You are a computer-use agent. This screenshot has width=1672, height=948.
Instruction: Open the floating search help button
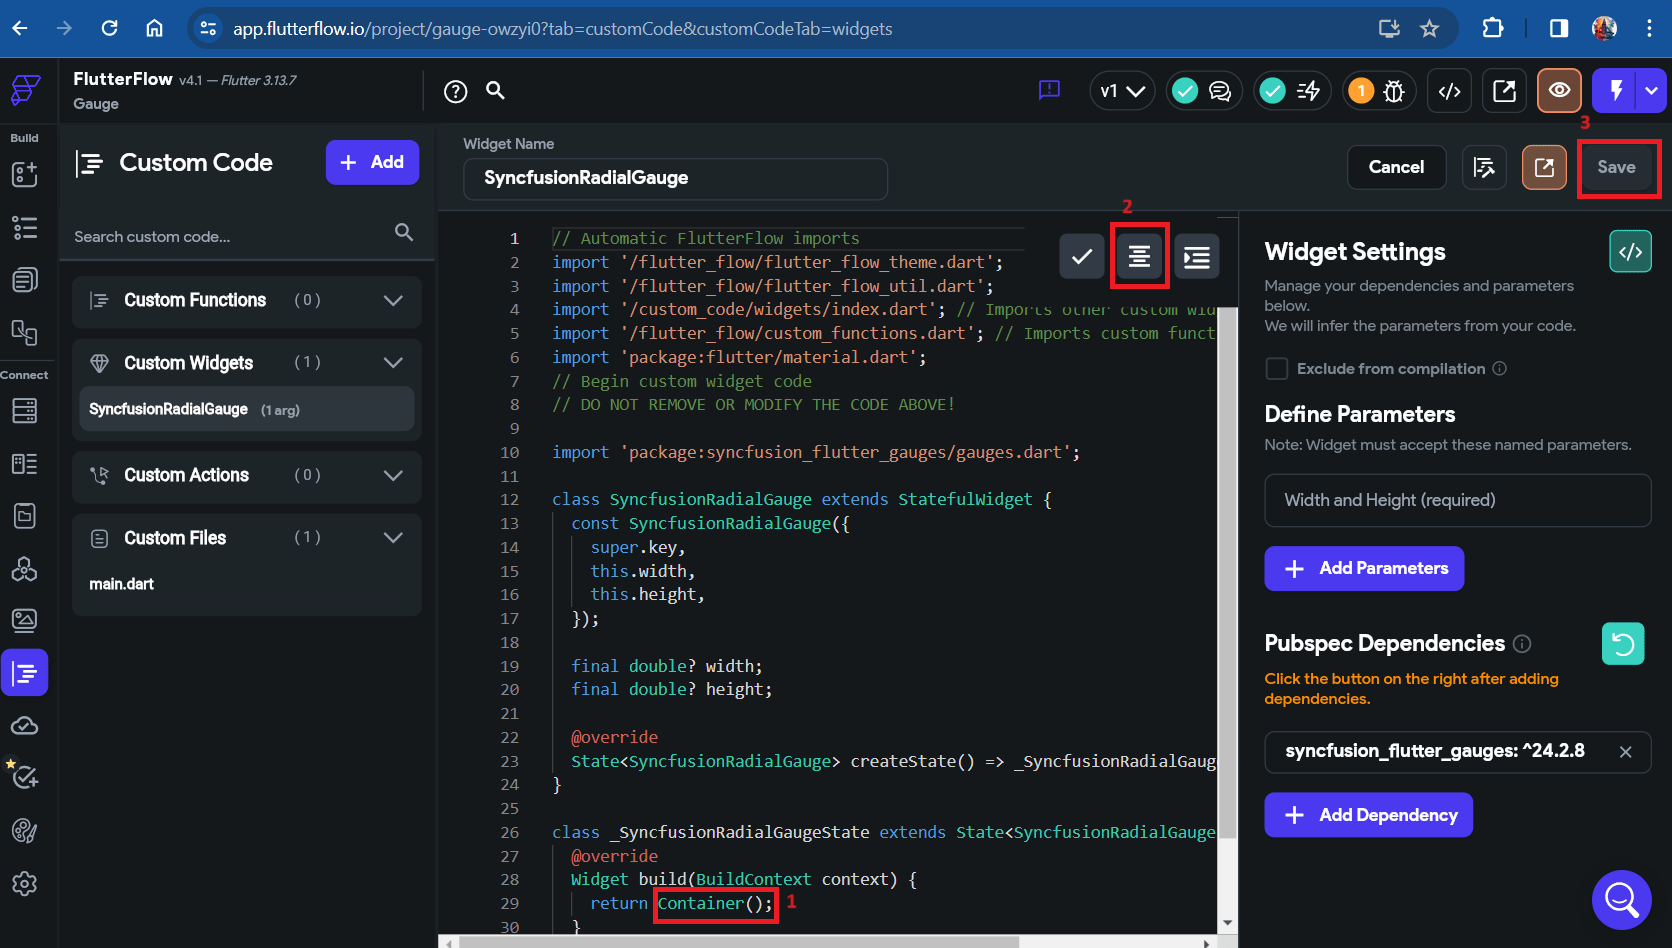click(1621, 900)
